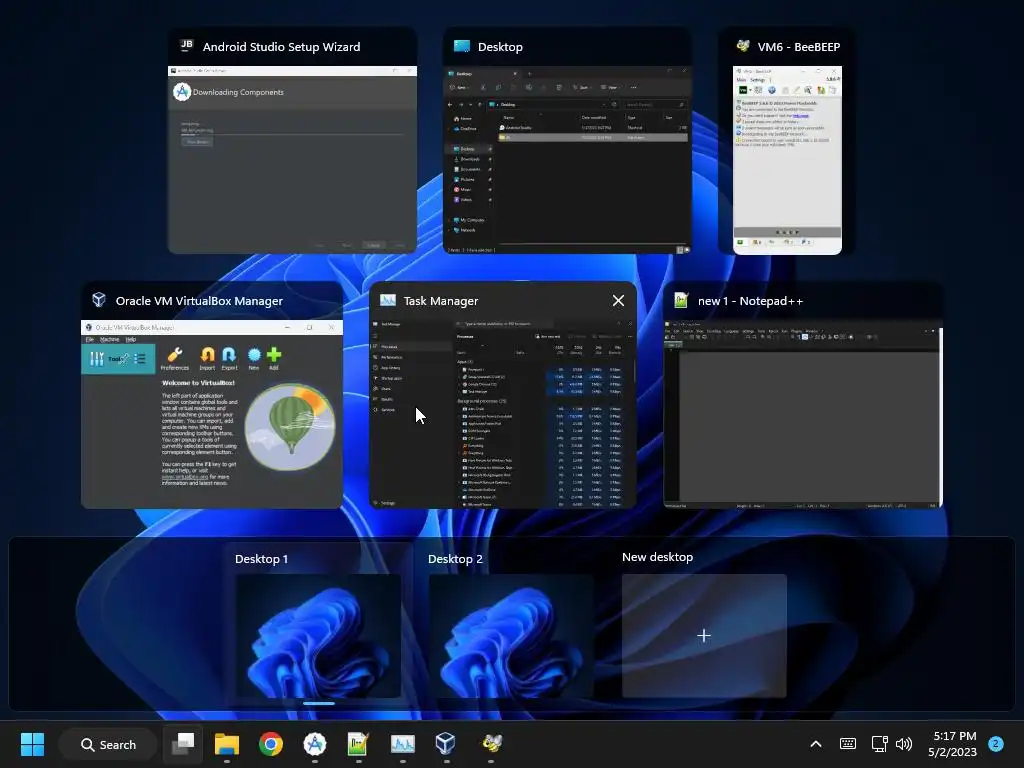Open the touch keyboard from the tray
Image resolution: width=1024 pixels, height=768 pixels.
(x=848, y=744)
